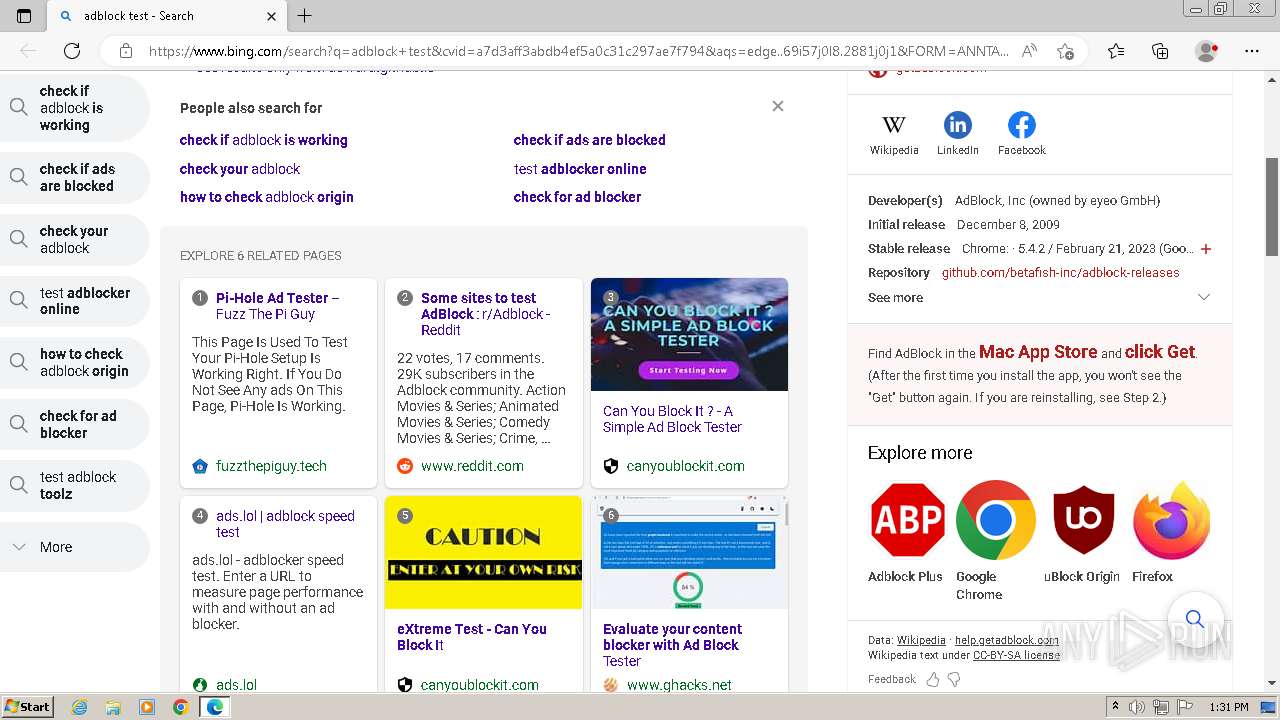Search 'check if adblock is working' sidebar suggestion

coord(75,108)
